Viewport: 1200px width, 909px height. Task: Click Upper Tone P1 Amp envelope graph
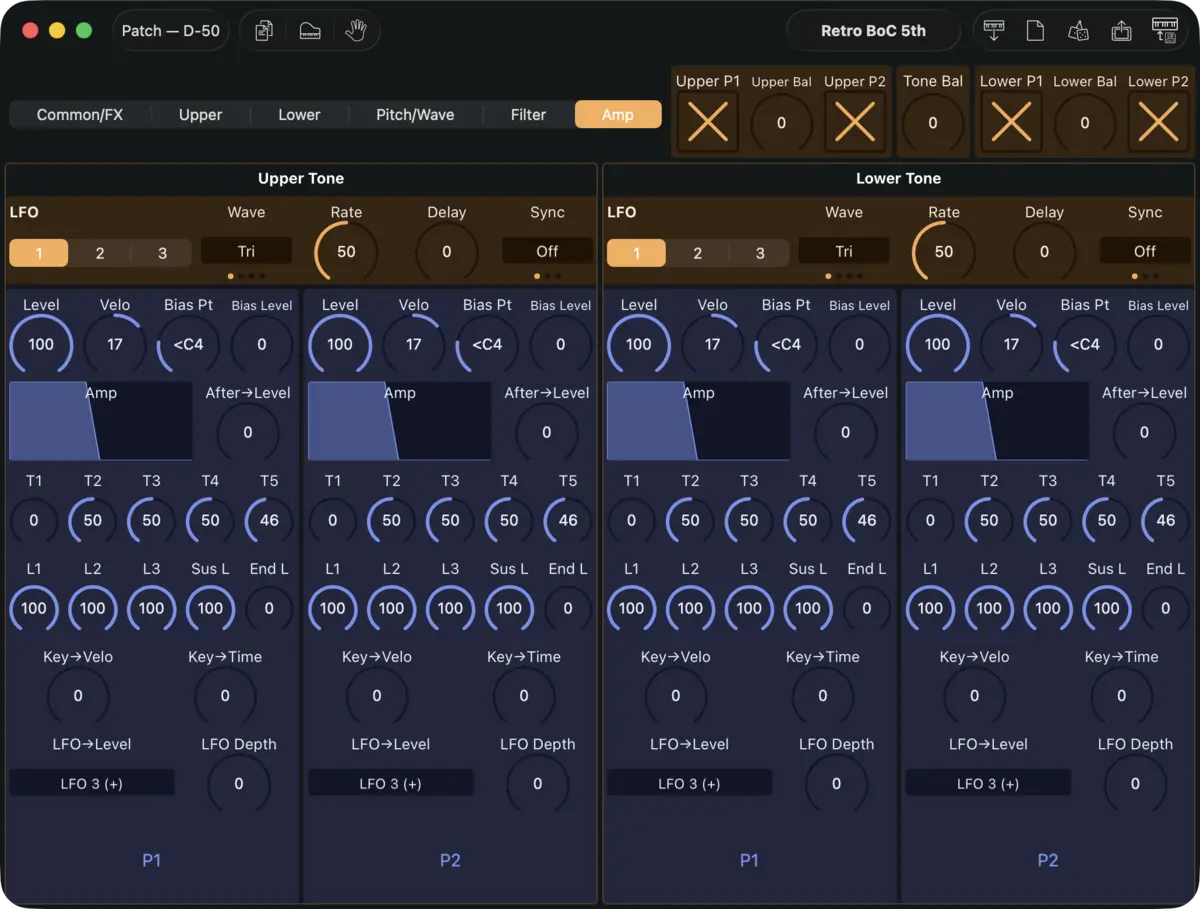[101, 420]
